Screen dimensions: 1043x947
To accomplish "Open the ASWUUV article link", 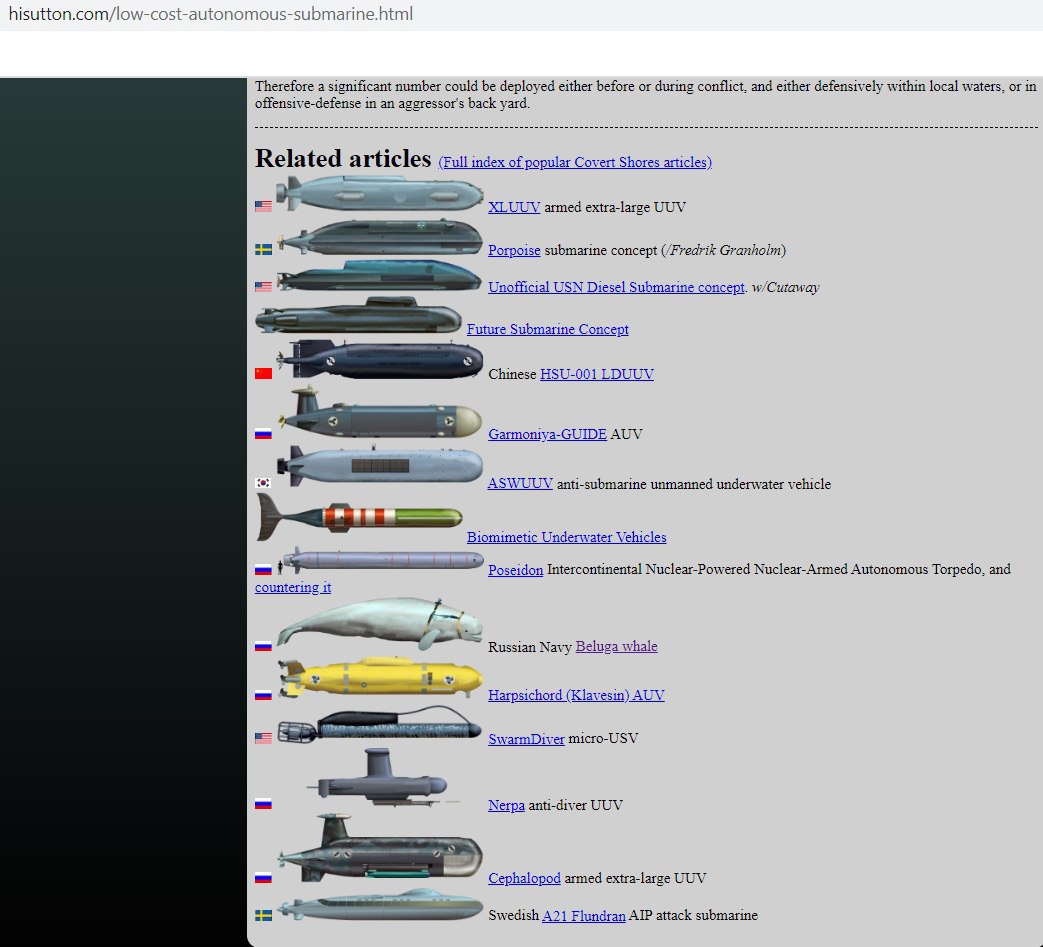I will [520, 484].
